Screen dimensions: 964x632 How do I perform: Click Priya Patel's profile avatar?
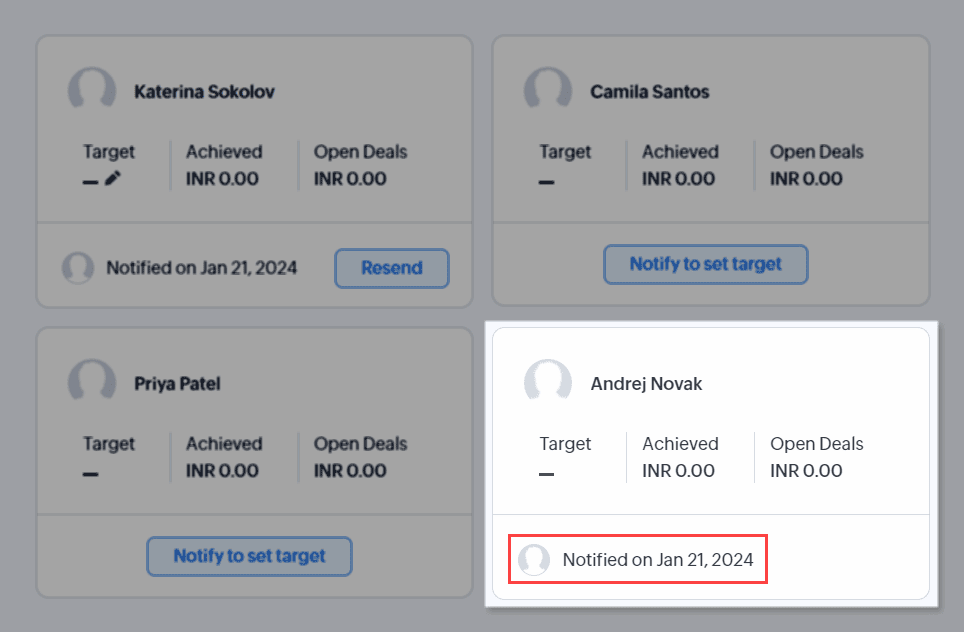92,383
